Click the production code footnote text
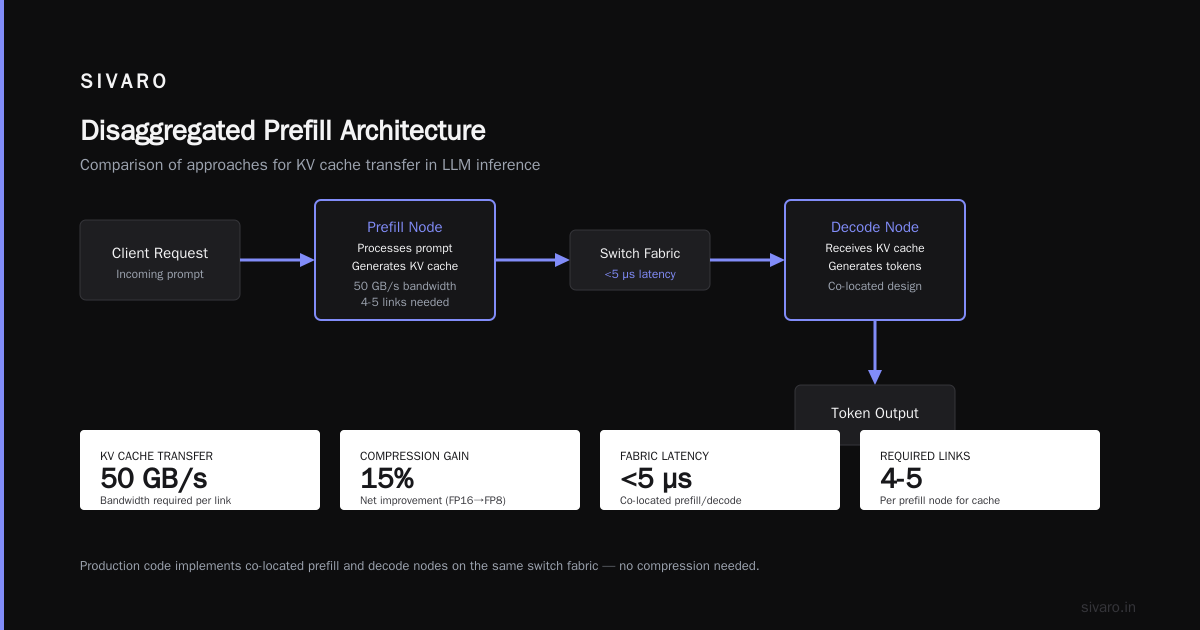 click(x=420, y=566)
